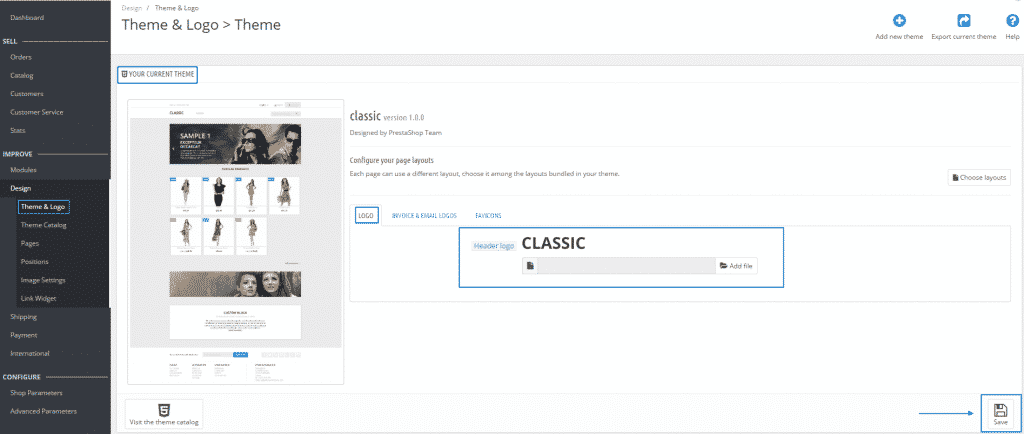This screenshot has width=1024, height=434.
Task: Select the Design sidebar section
Action: click(x=20, y=189)
